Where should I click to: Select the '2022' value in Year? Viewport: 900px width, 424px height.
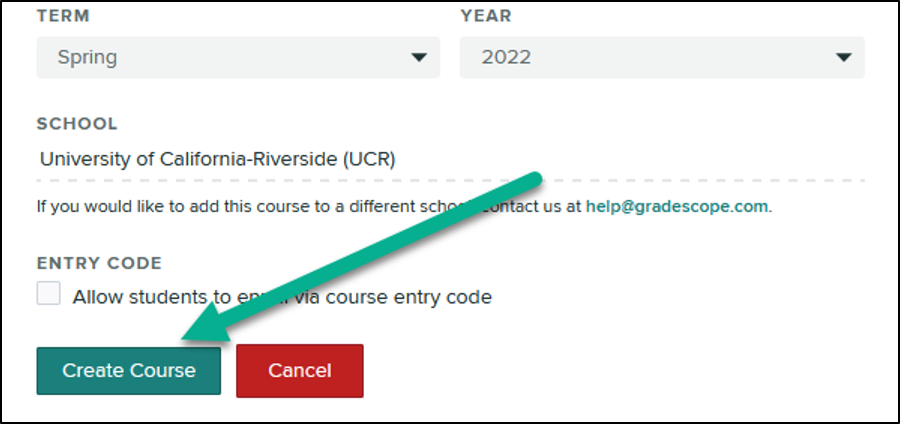(506, 58)
